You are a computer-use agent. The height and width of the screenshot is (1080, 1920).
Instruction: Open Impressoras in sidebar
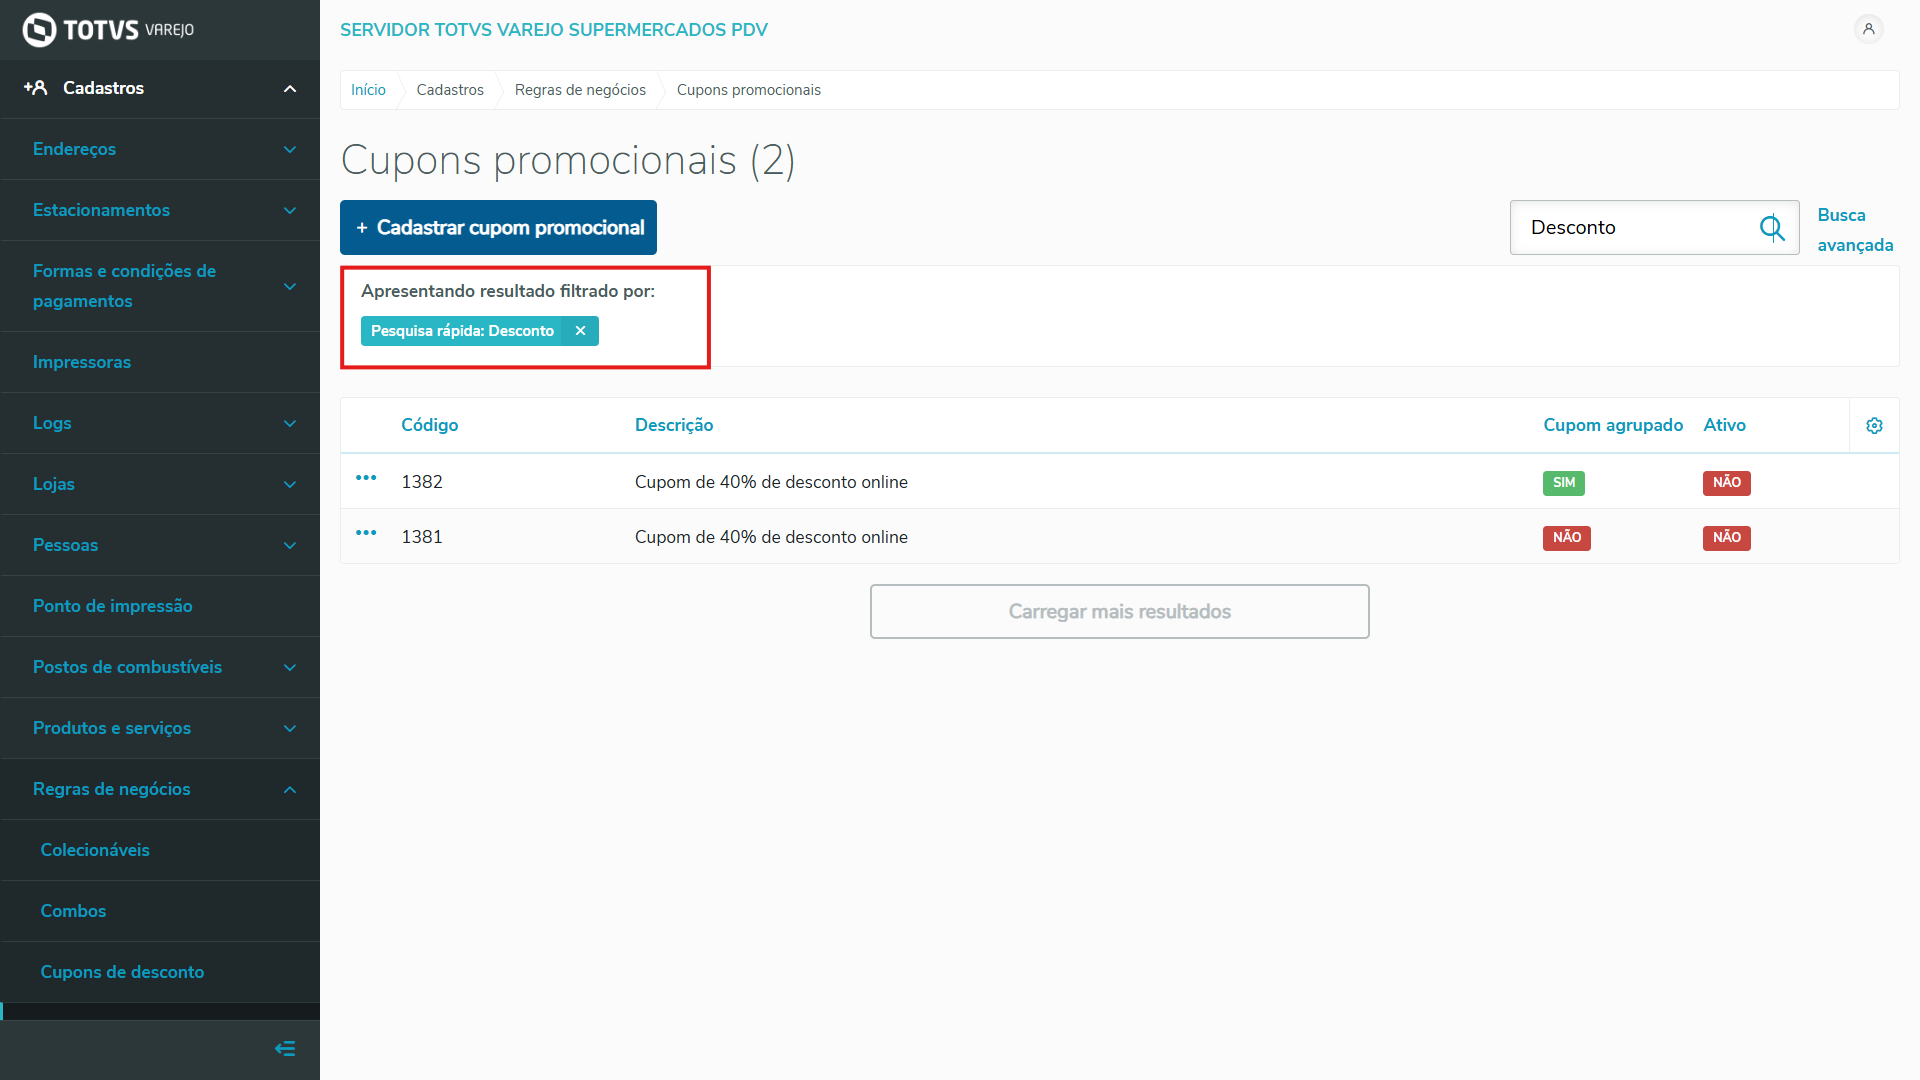[82, 362]
